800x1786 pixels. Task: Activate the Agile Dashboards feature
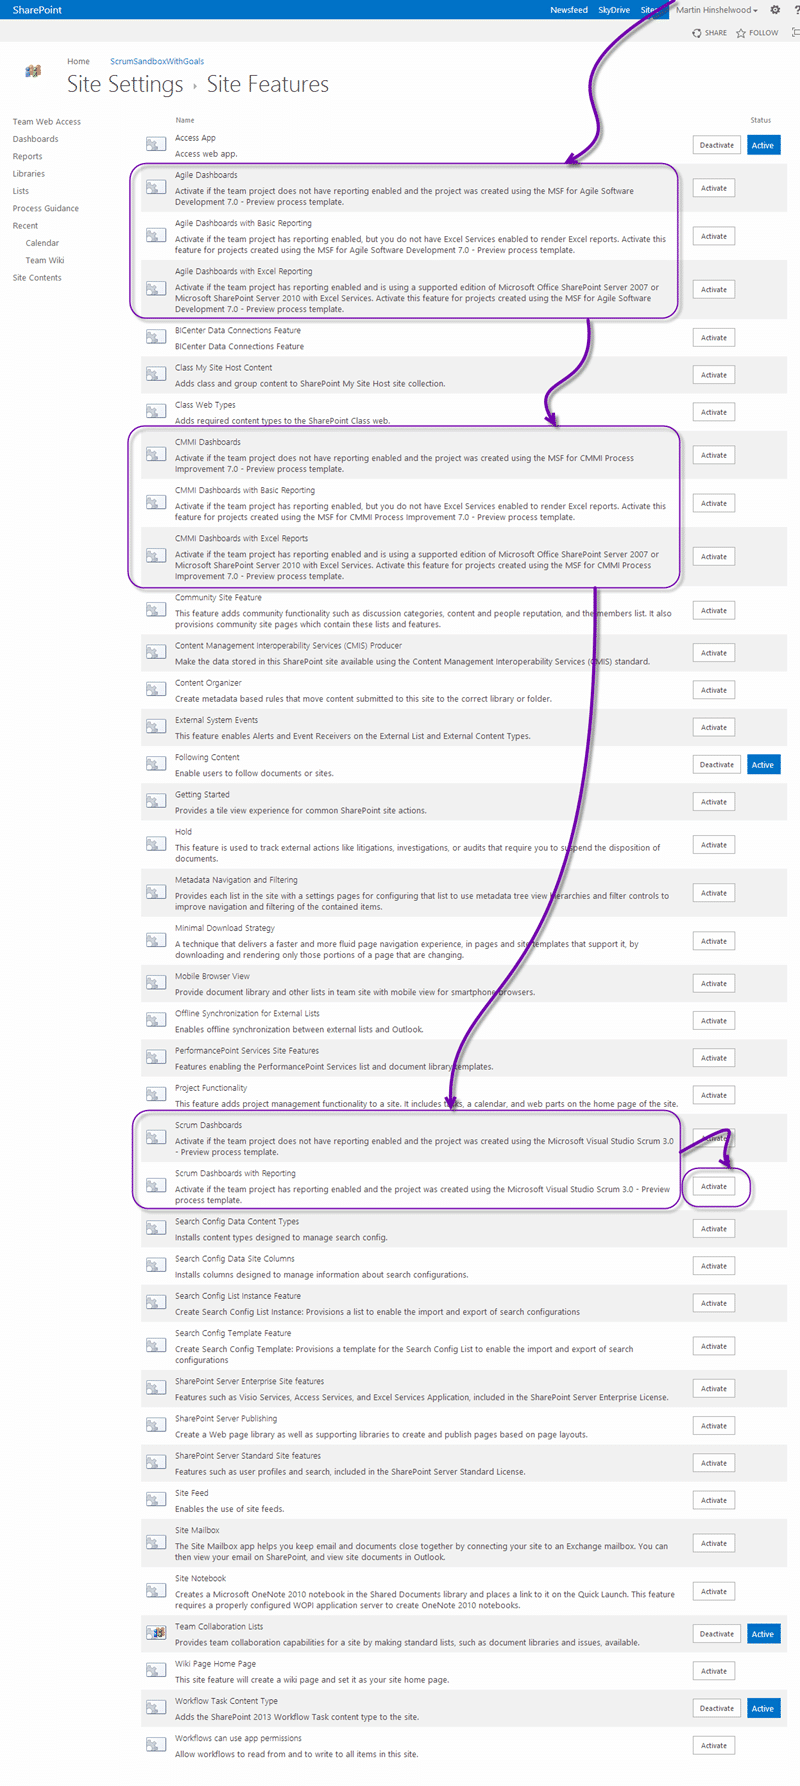click(714, 188)
